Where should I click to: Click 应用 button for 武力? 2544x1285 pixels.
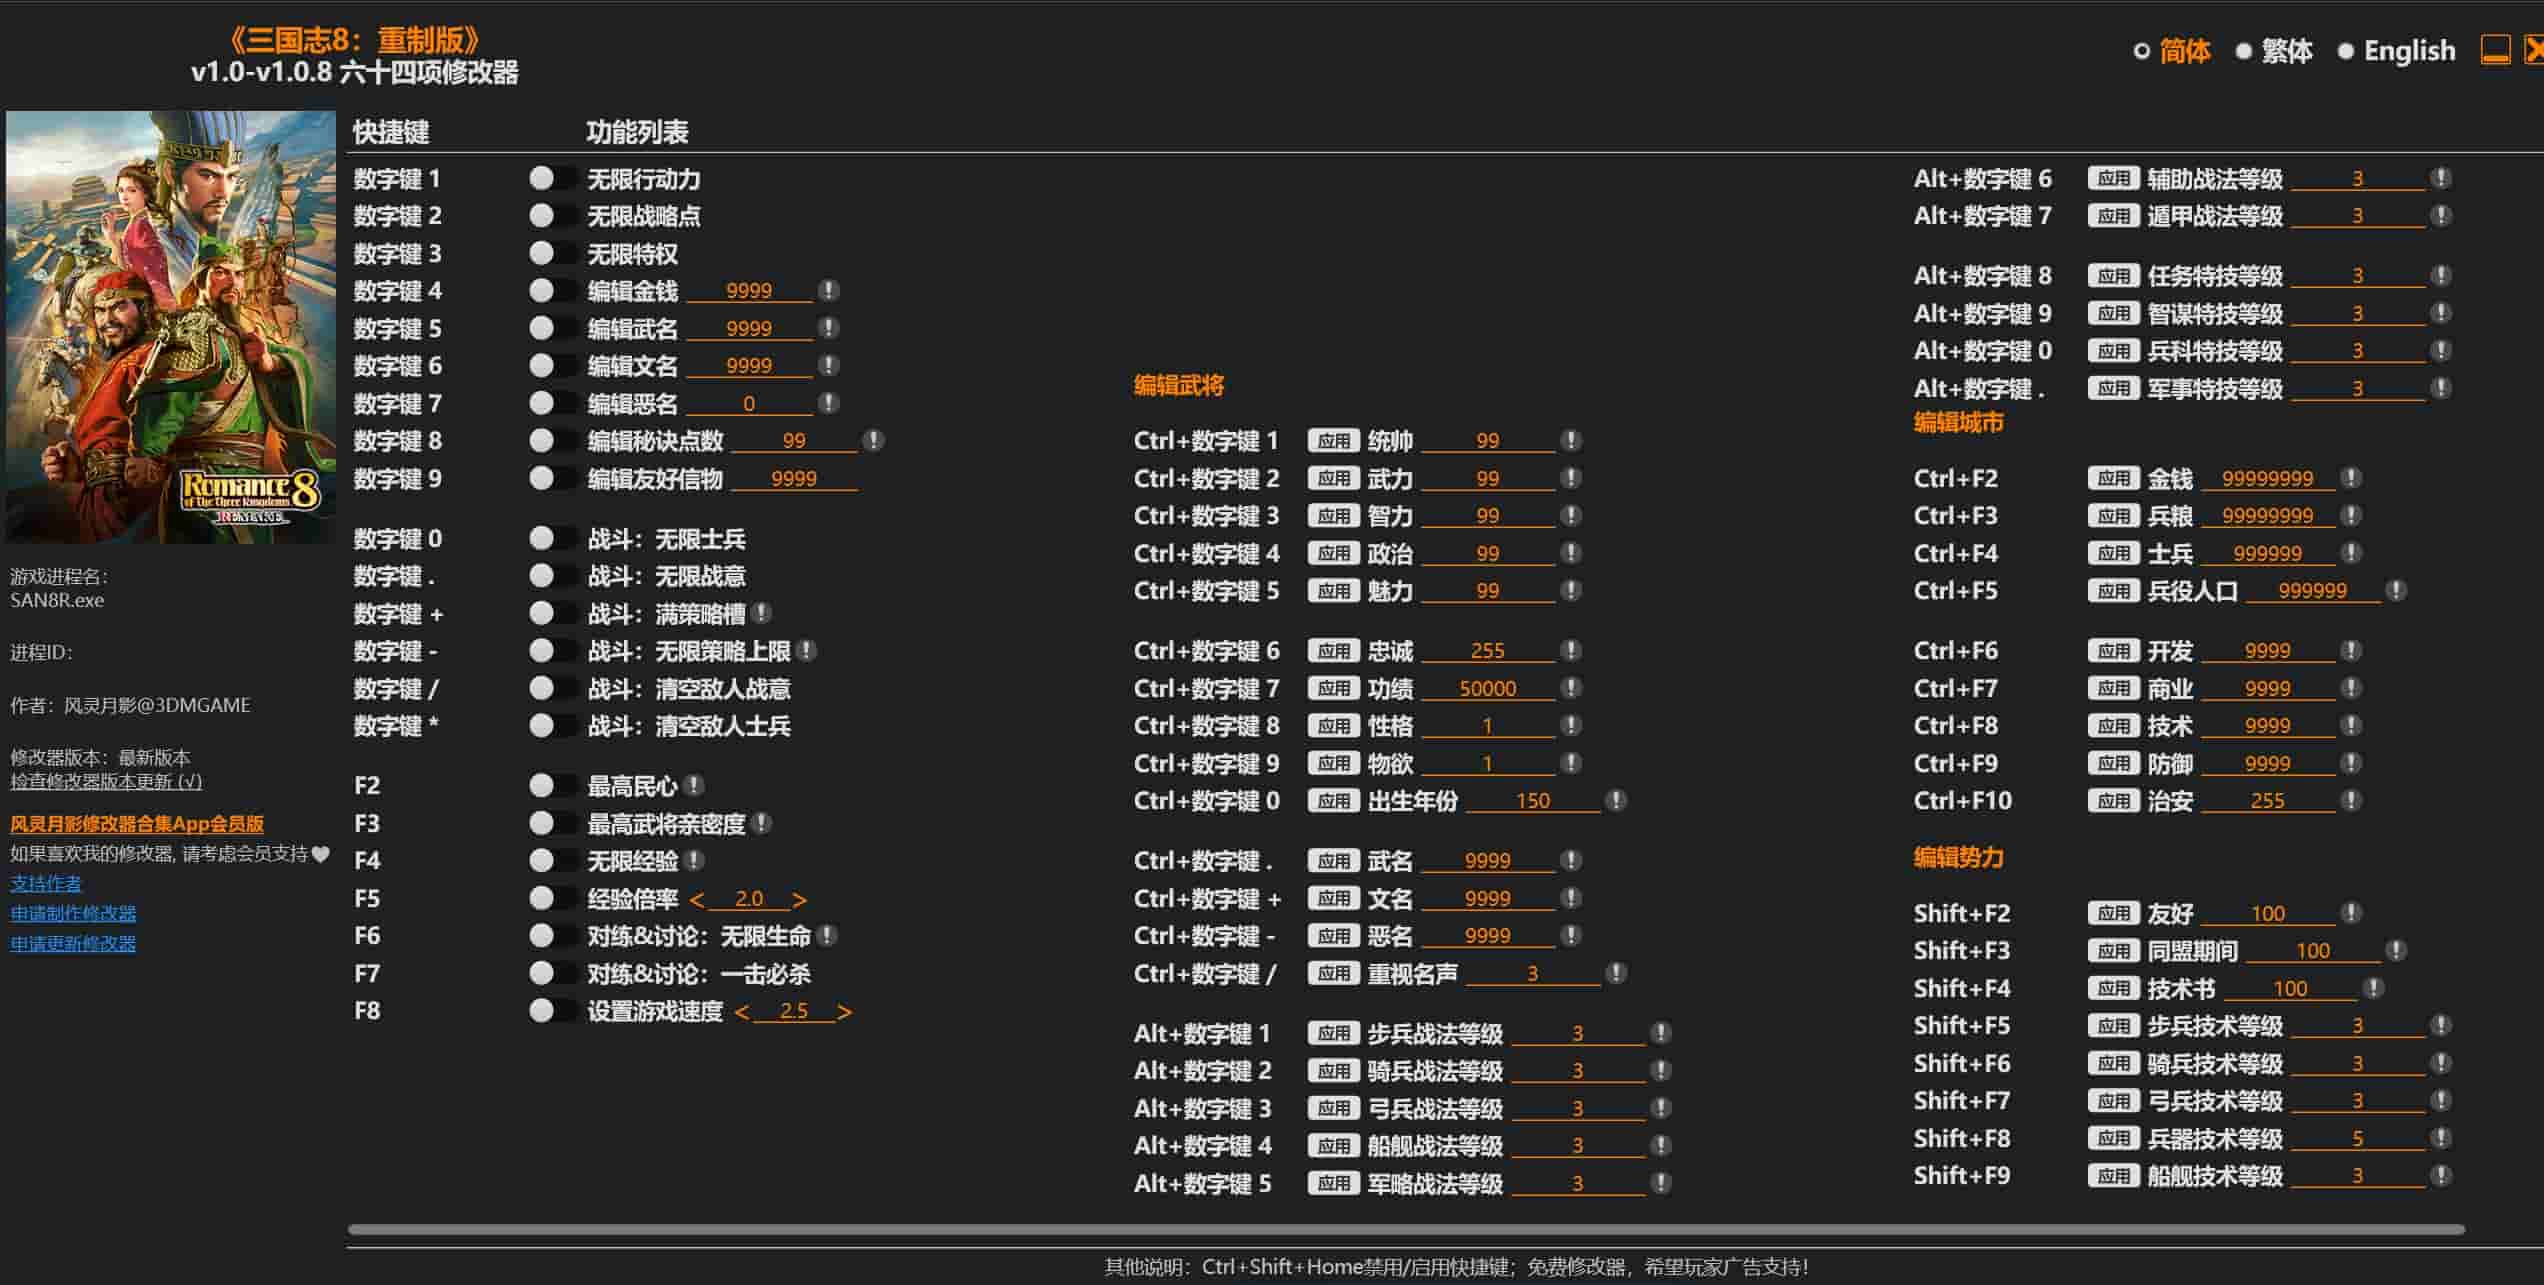point(1332,479)
